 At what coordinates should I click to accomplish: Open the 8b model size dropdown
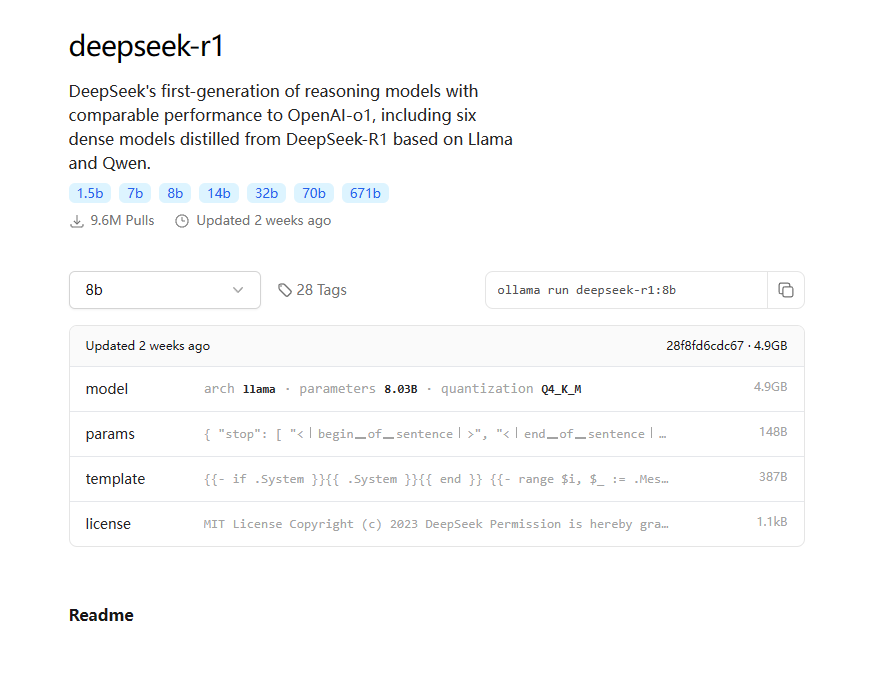point(165,290)
